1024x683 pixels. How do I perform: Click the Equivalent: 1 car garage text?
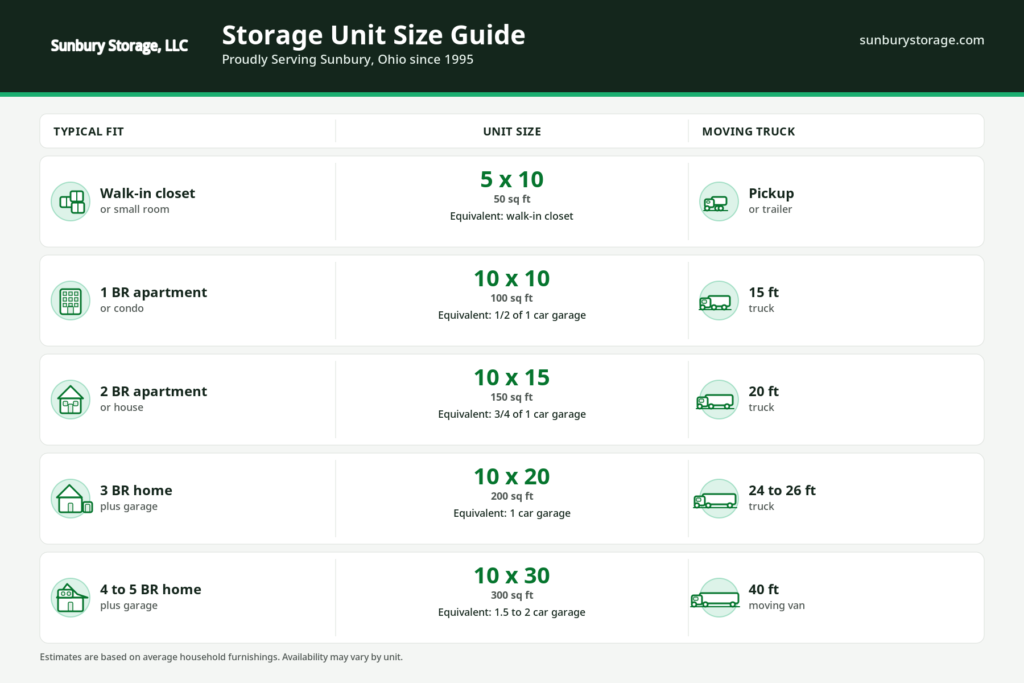click(512, 513)
